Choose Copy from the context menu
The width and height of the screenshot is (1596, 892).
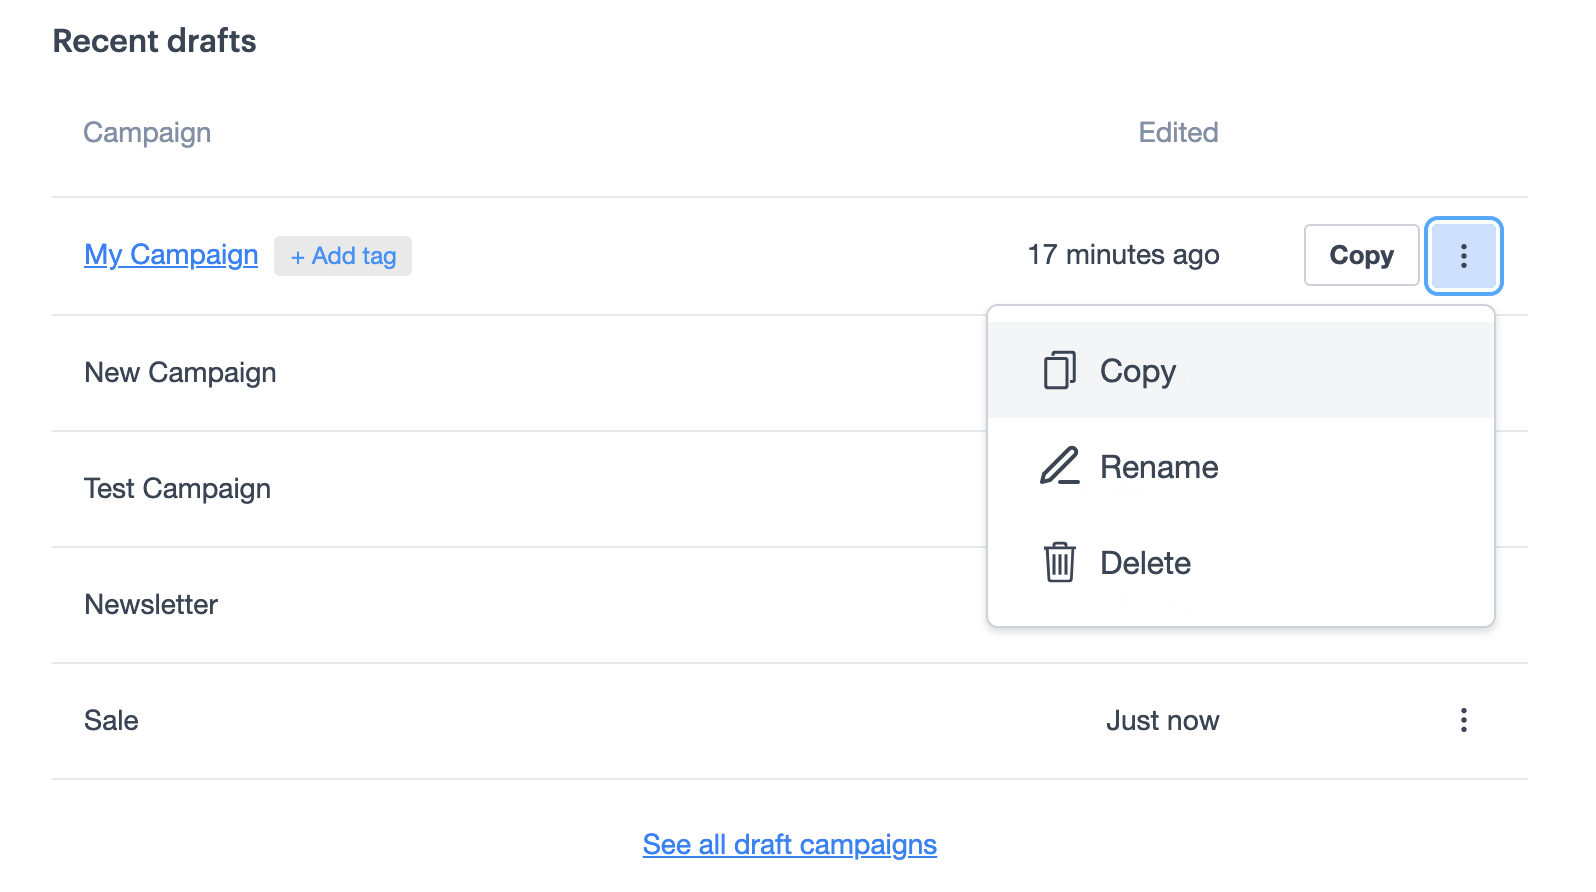1138,371
